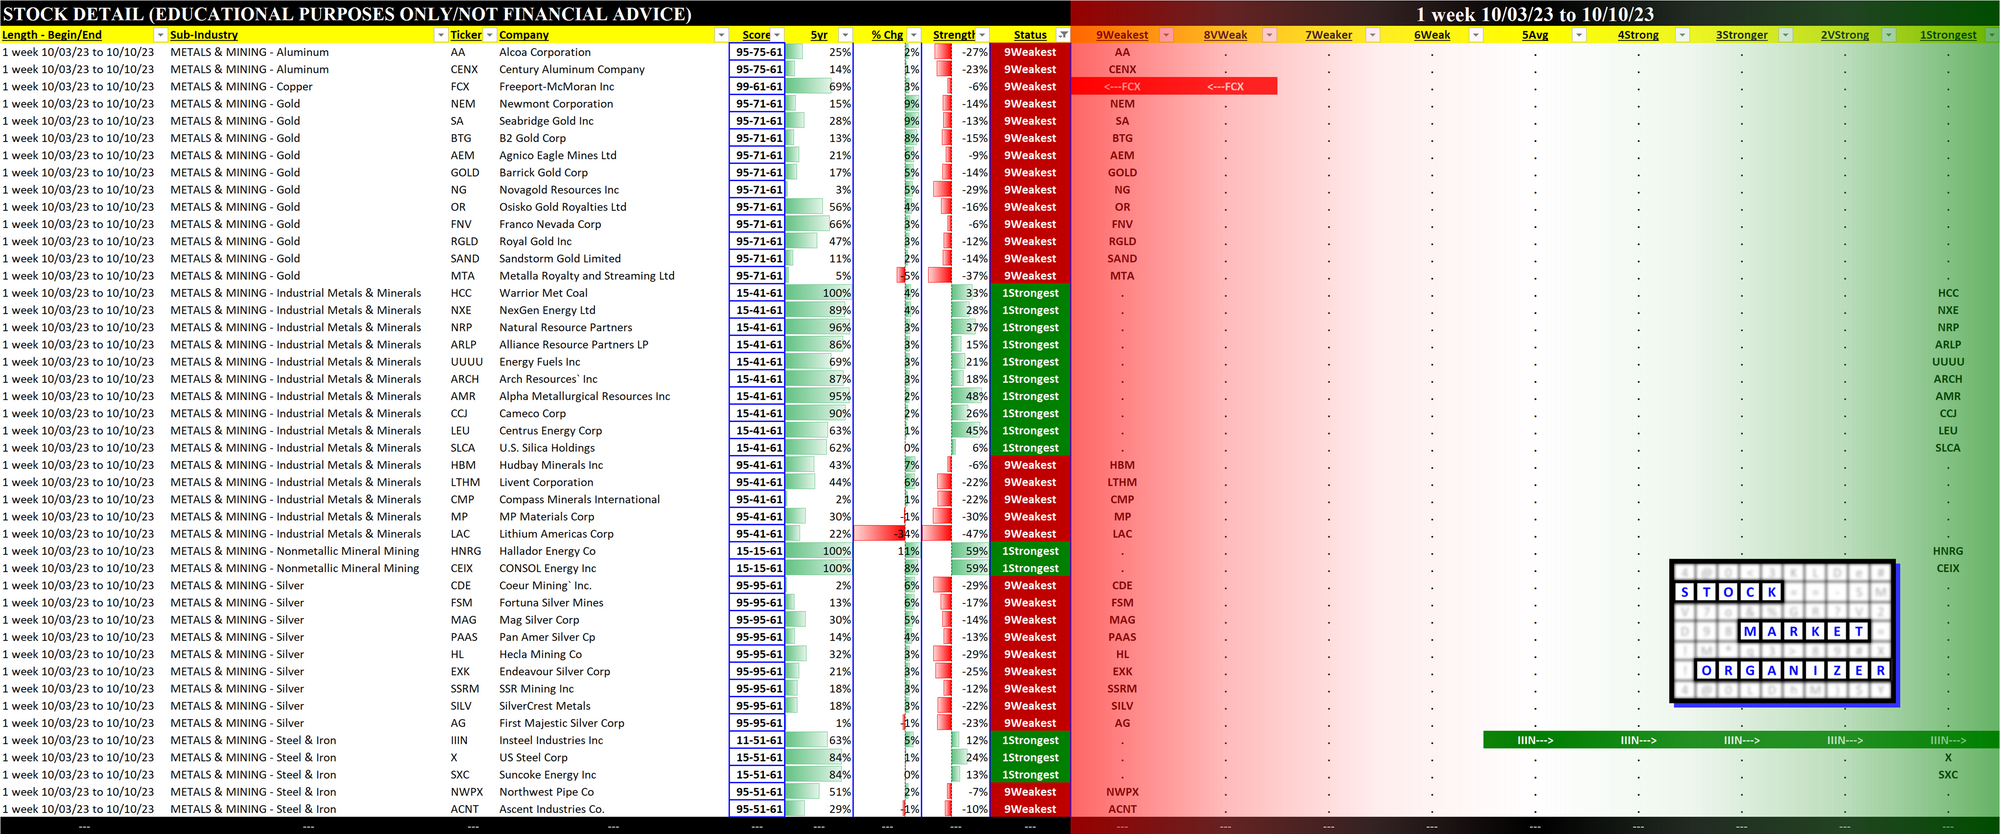Open the active Status filter button

[1063, 35]
